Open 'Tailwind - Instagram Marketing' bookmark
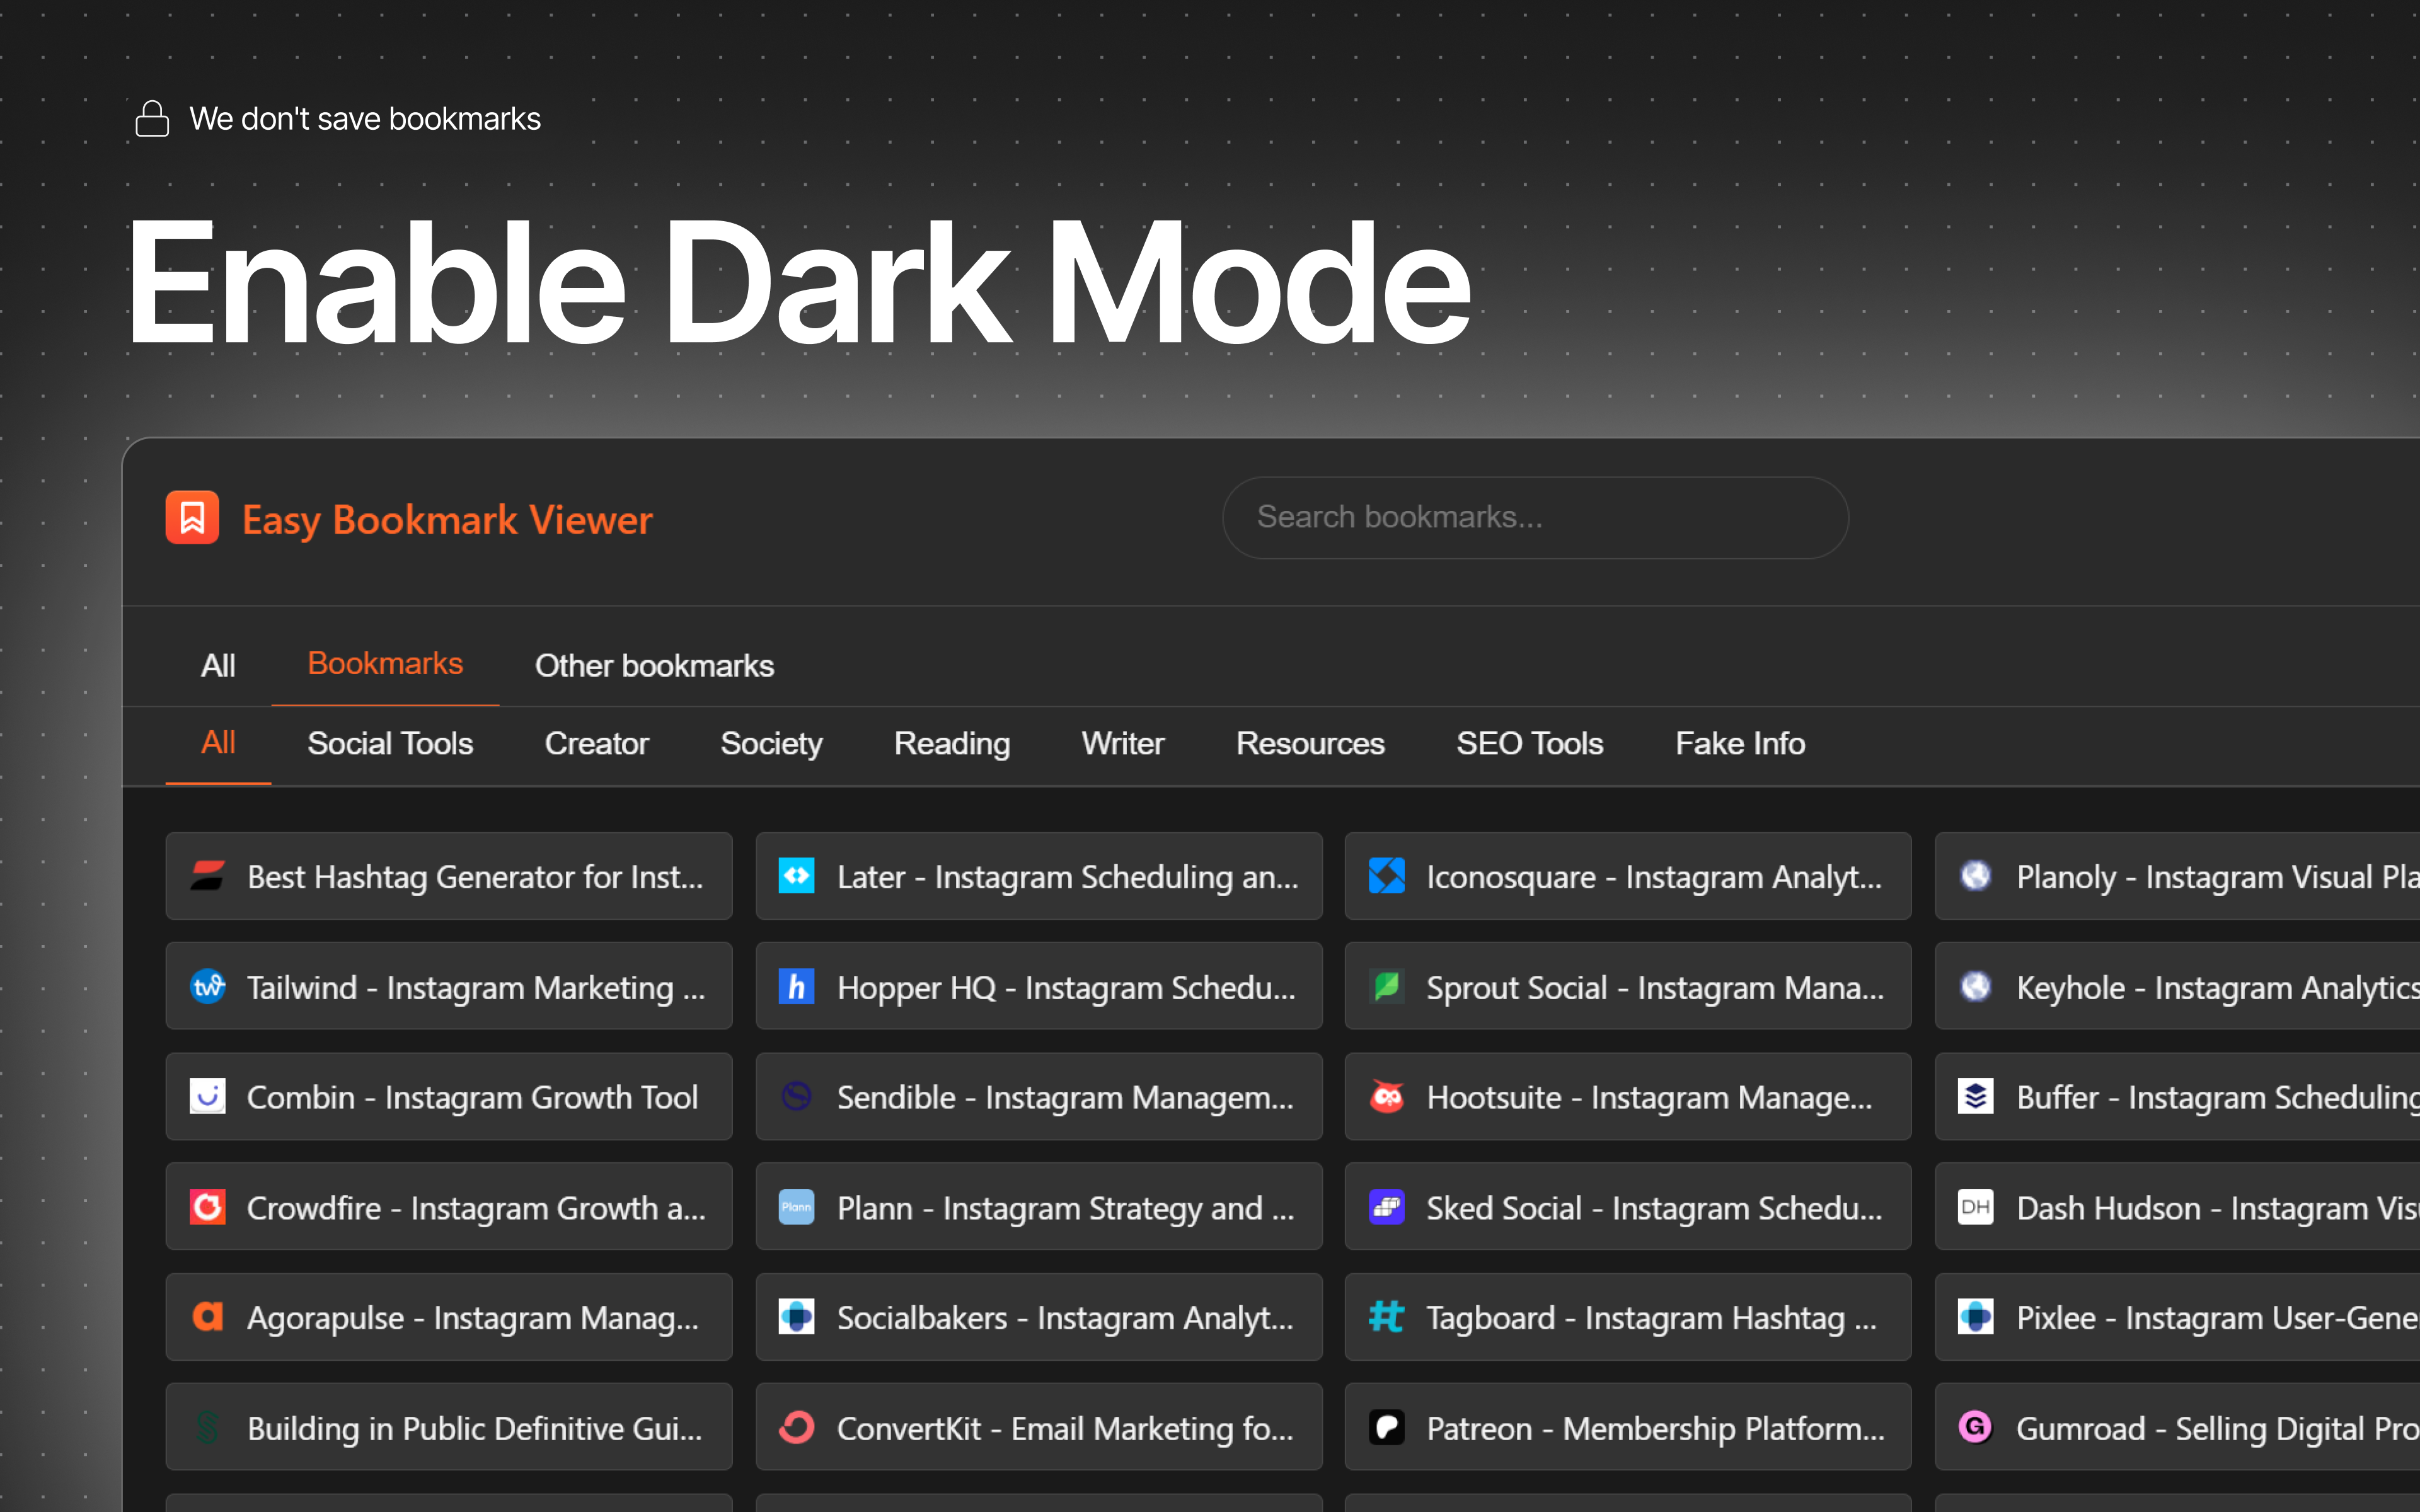 (x=449, y=987)
